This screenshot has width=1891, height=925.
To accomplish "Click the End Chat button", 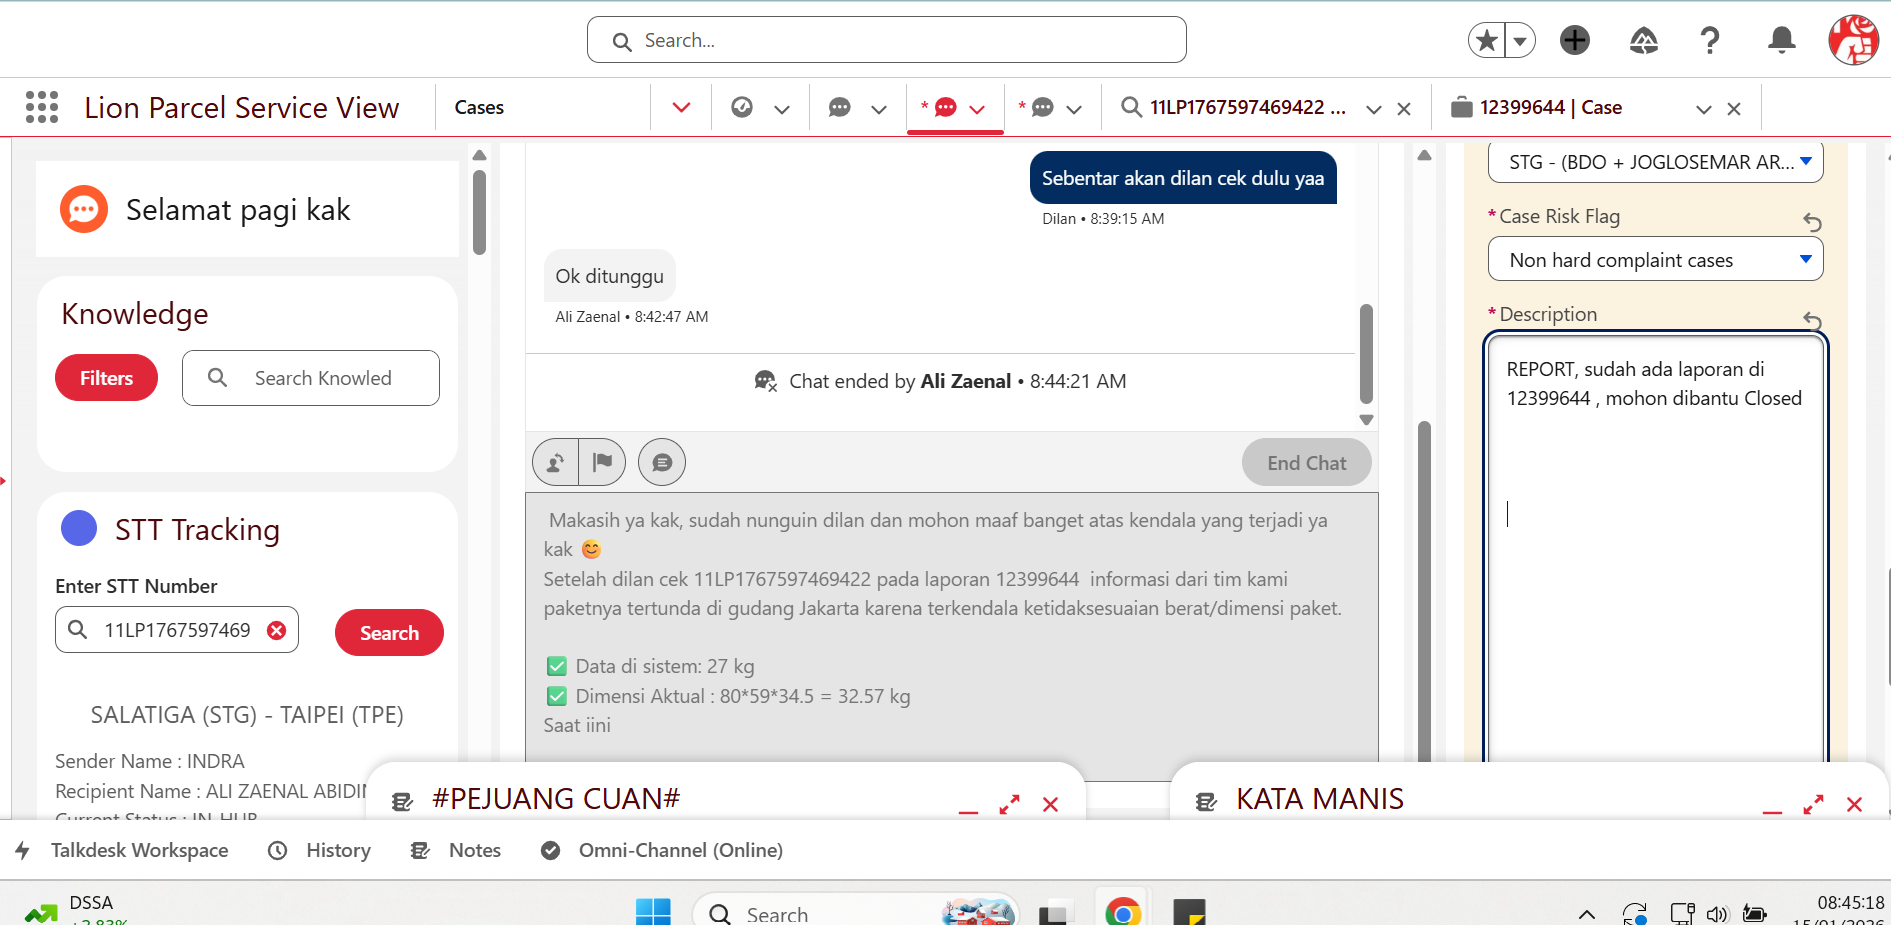I will coord(1306,463).
